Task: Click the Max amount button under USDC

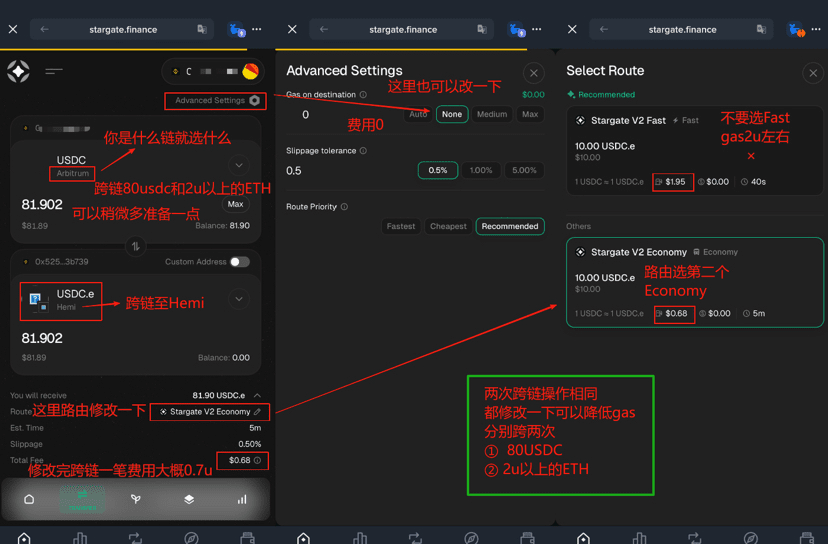Action: point(235,204)
